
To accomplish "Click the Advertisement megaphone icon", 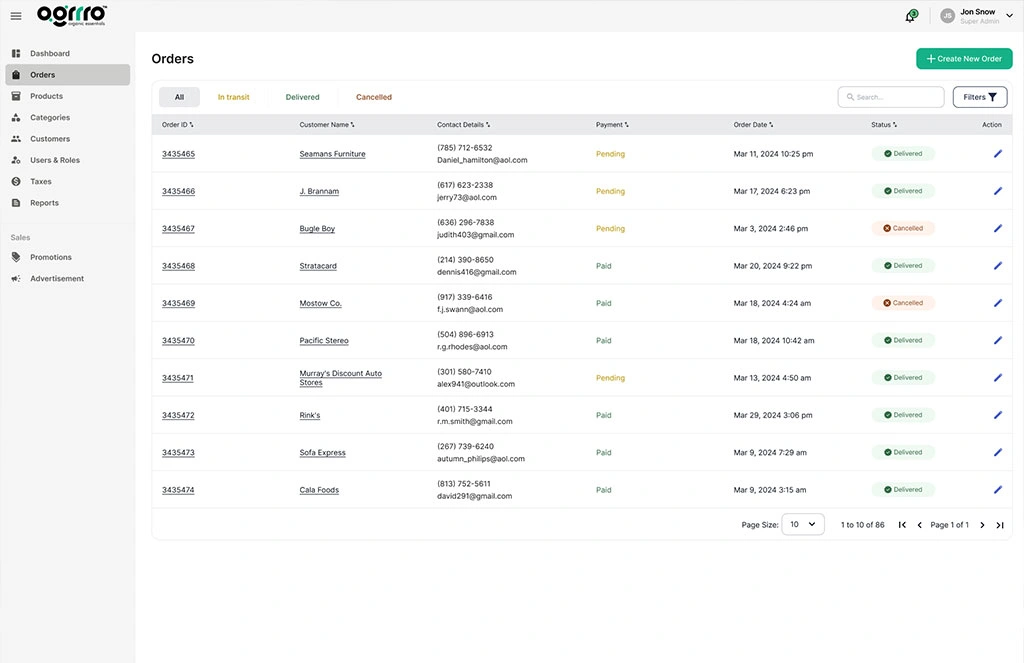I will click(16, 278).
